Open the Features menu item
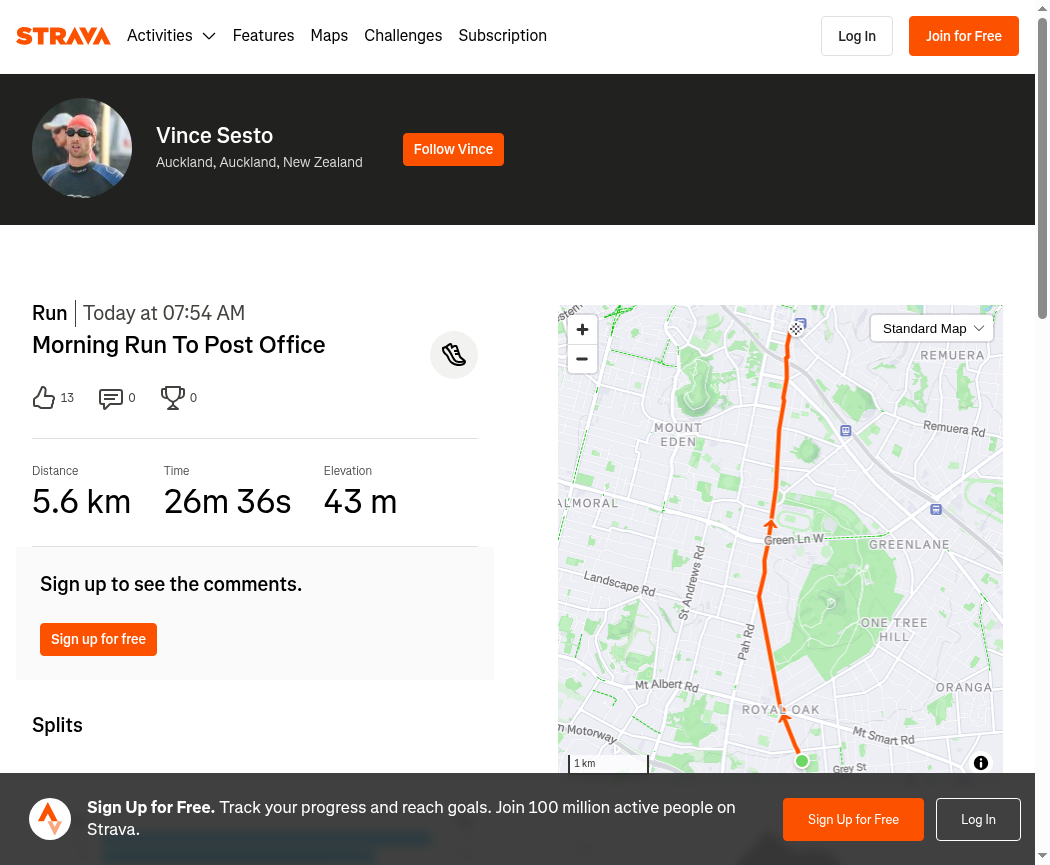This screenshot has height=865, width=1050. pyautogui.click(x=263, y=35)
